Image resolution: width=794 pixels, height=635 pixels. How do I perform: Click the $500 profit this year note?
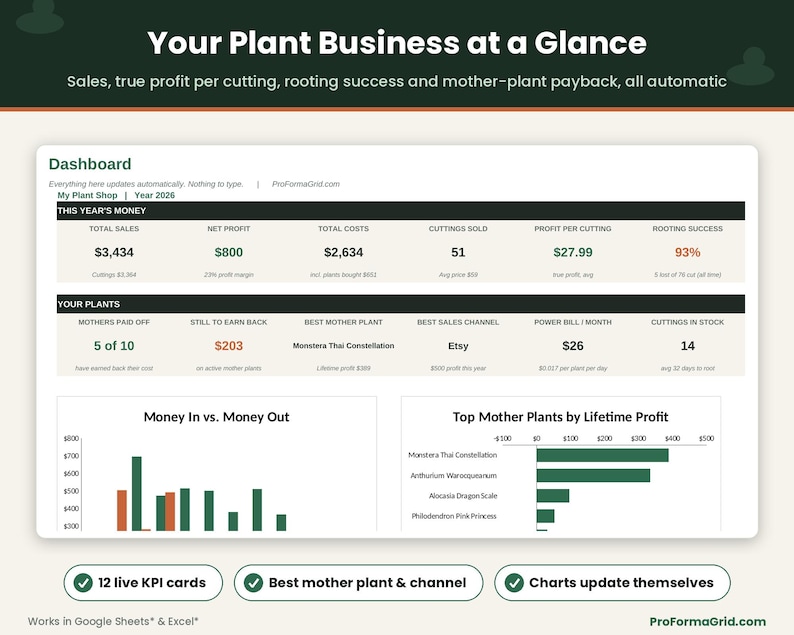point(458,368)
